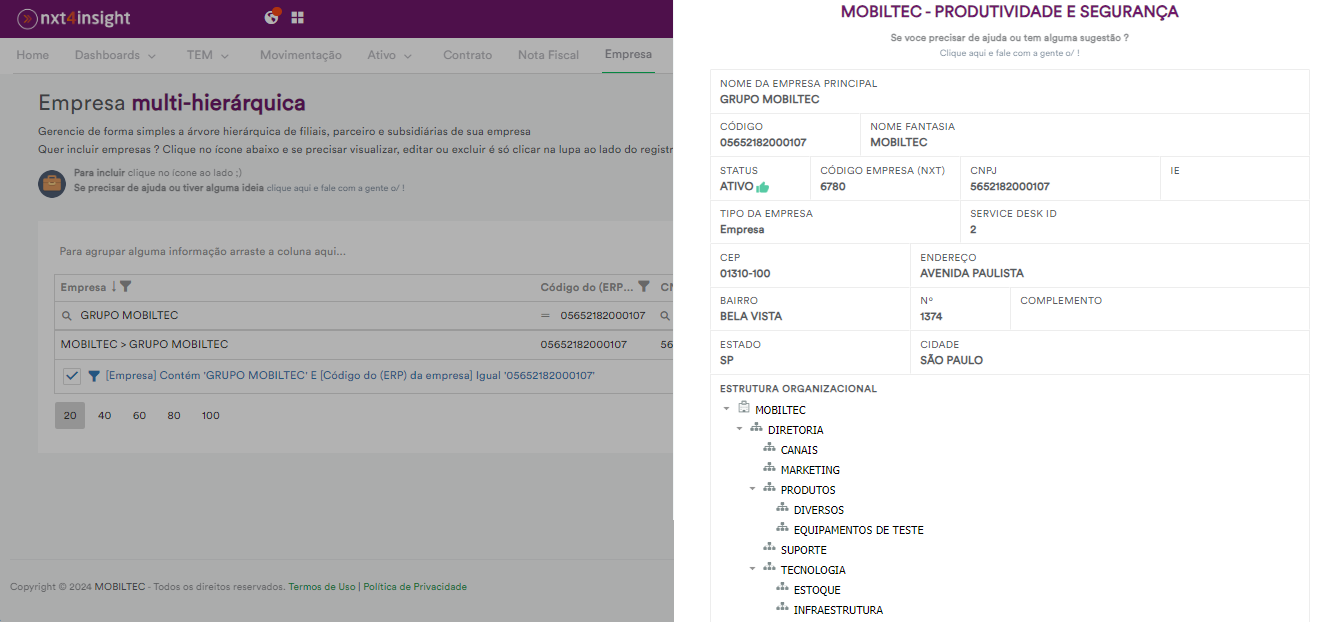The image size is (1335, 622).
Task: Open the globe notifications icon
Action: (272, 17)
